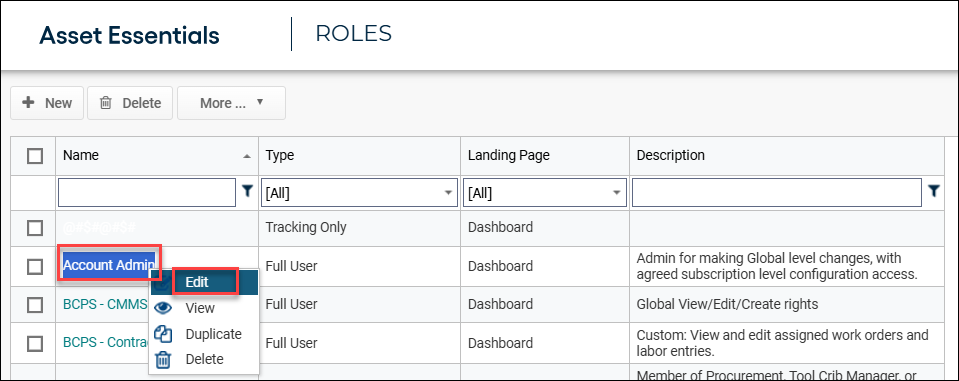Click the Name filter text field

pos(147,193)
